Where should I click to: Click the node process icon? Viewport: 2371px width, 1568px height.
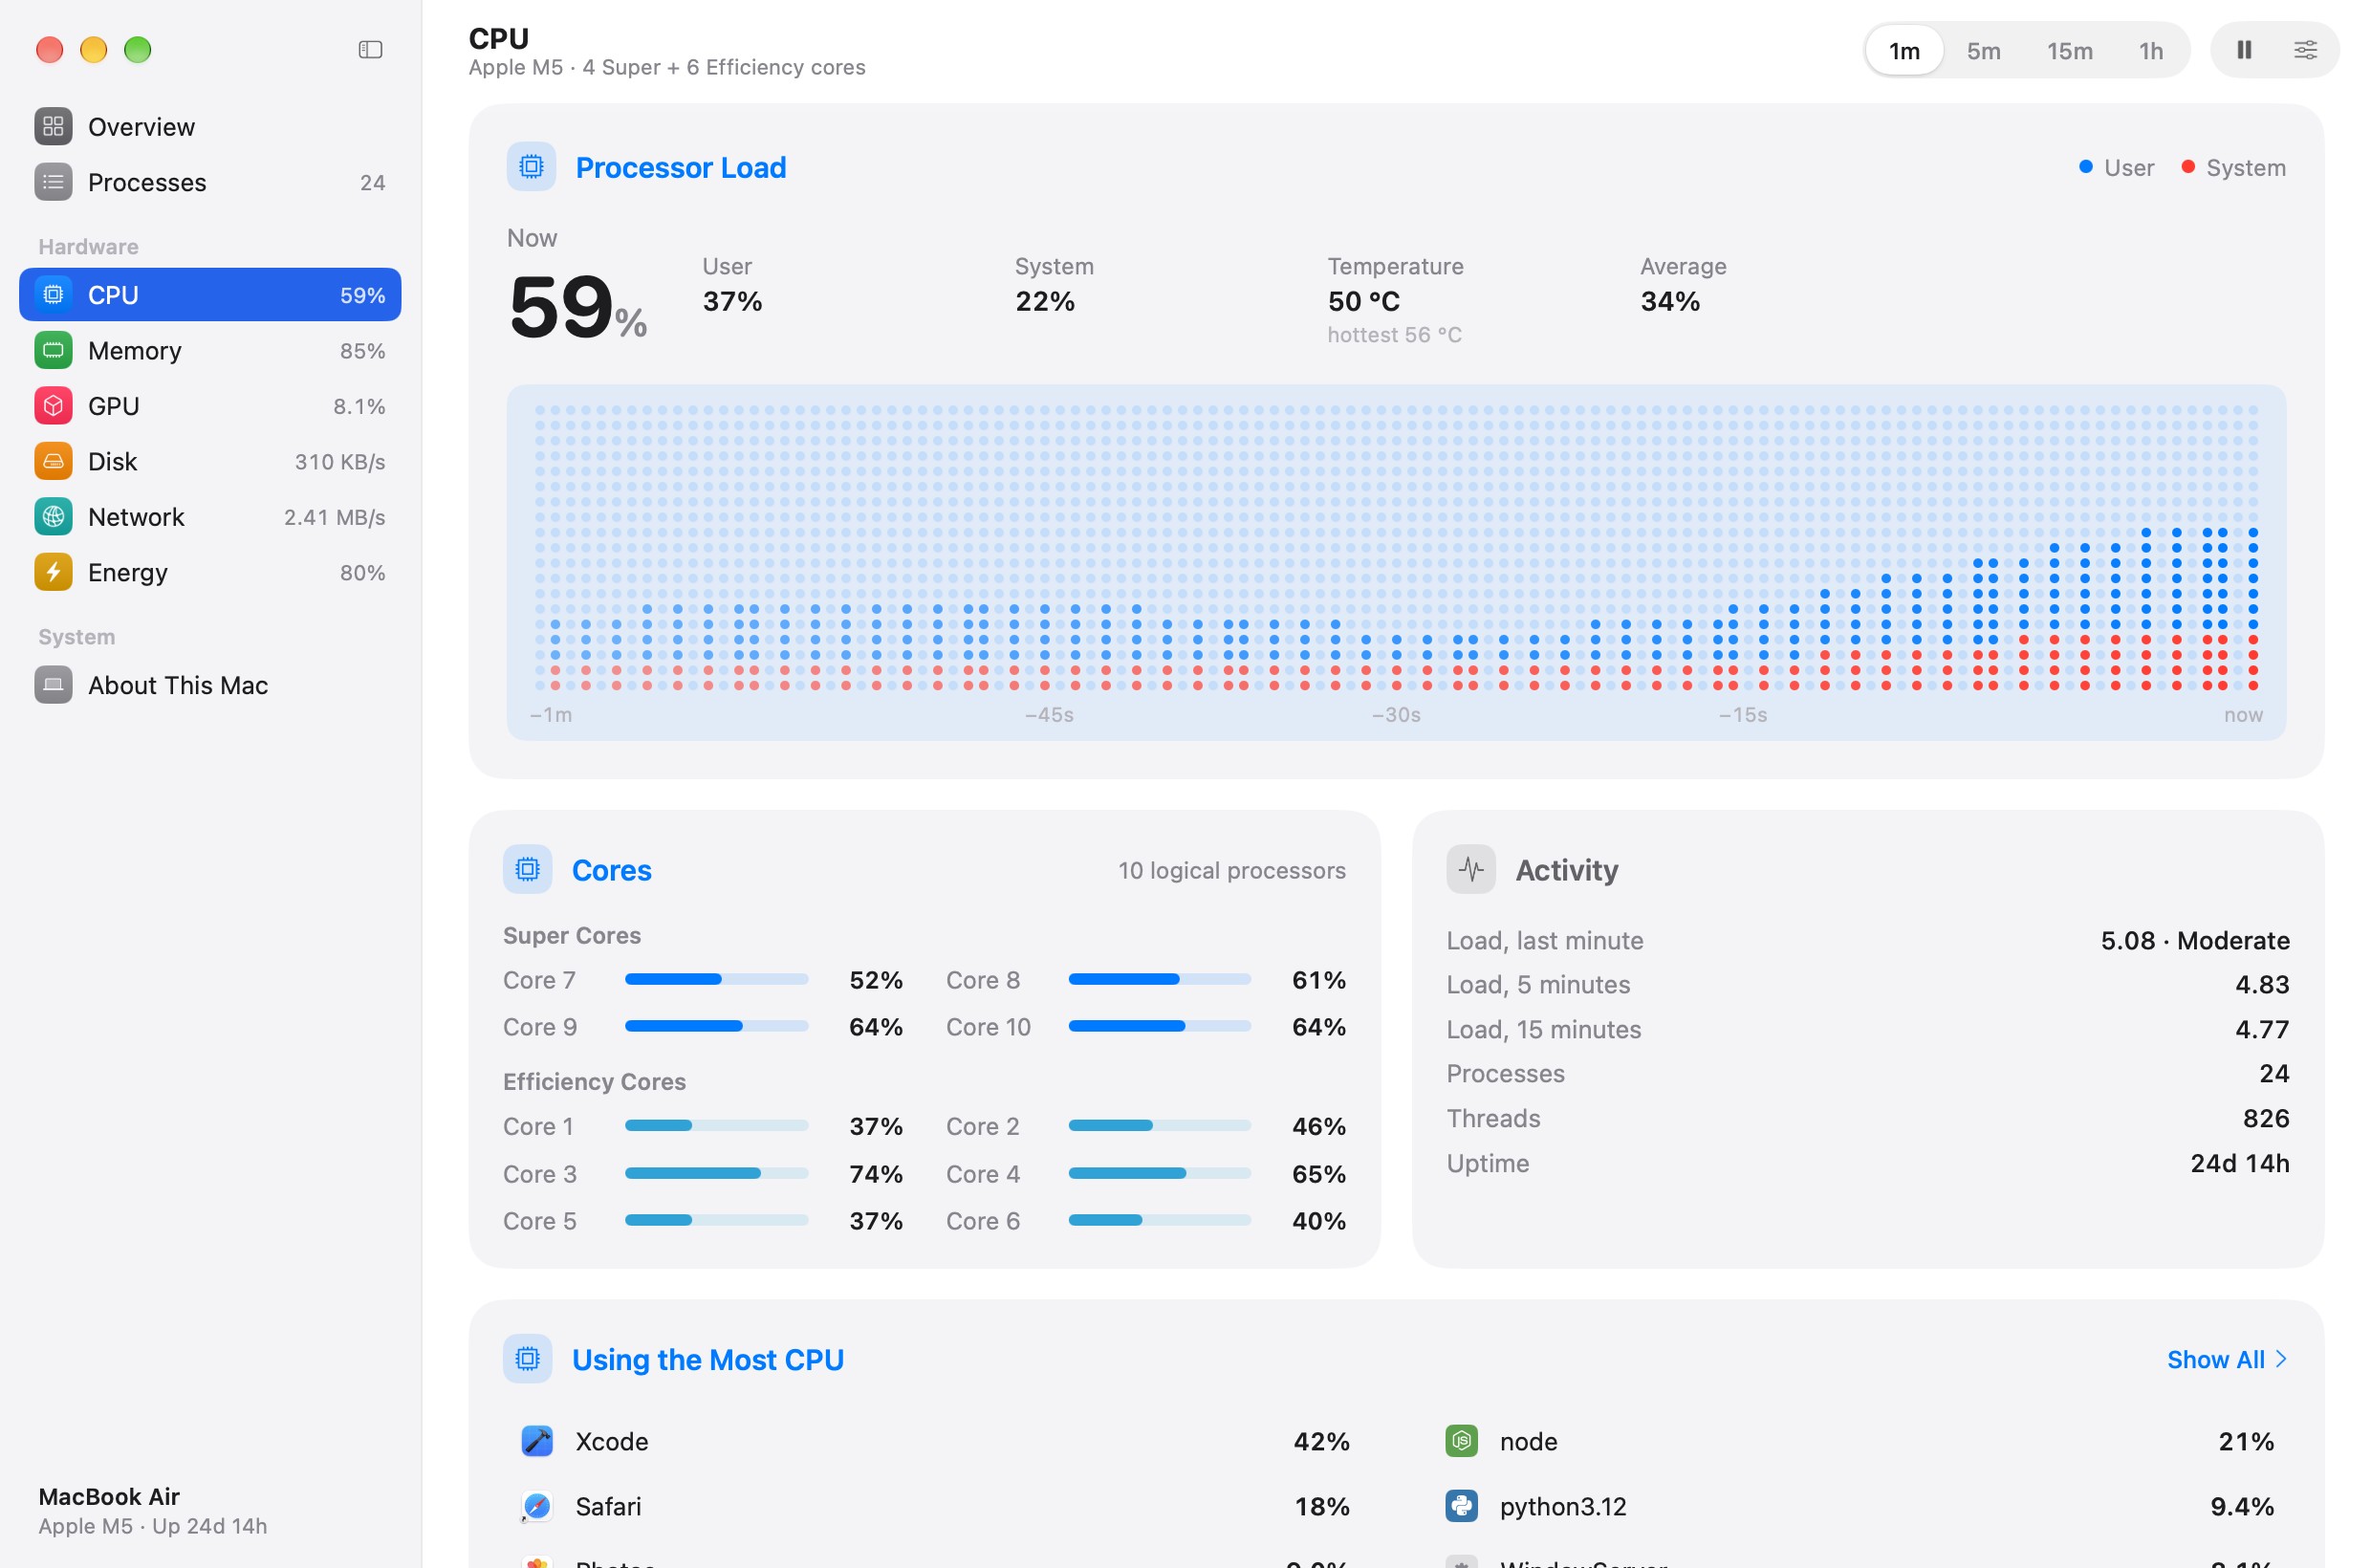tap(1461, 1440)
